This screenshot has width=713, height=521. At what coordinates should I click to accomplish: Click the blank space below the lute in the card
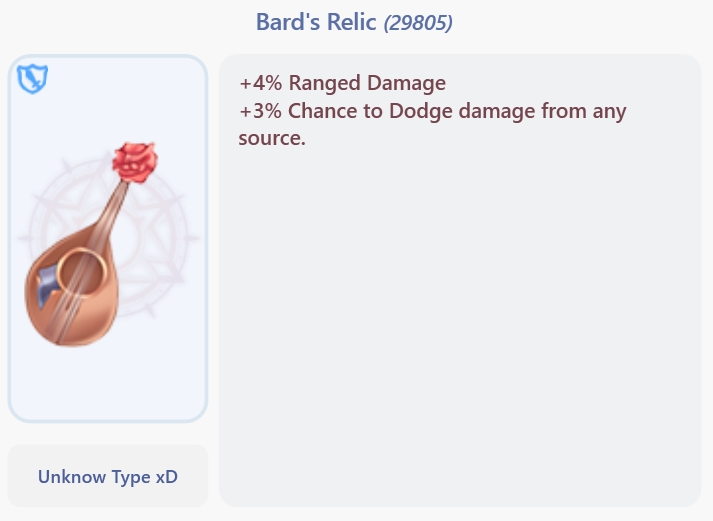click(108, 385)
